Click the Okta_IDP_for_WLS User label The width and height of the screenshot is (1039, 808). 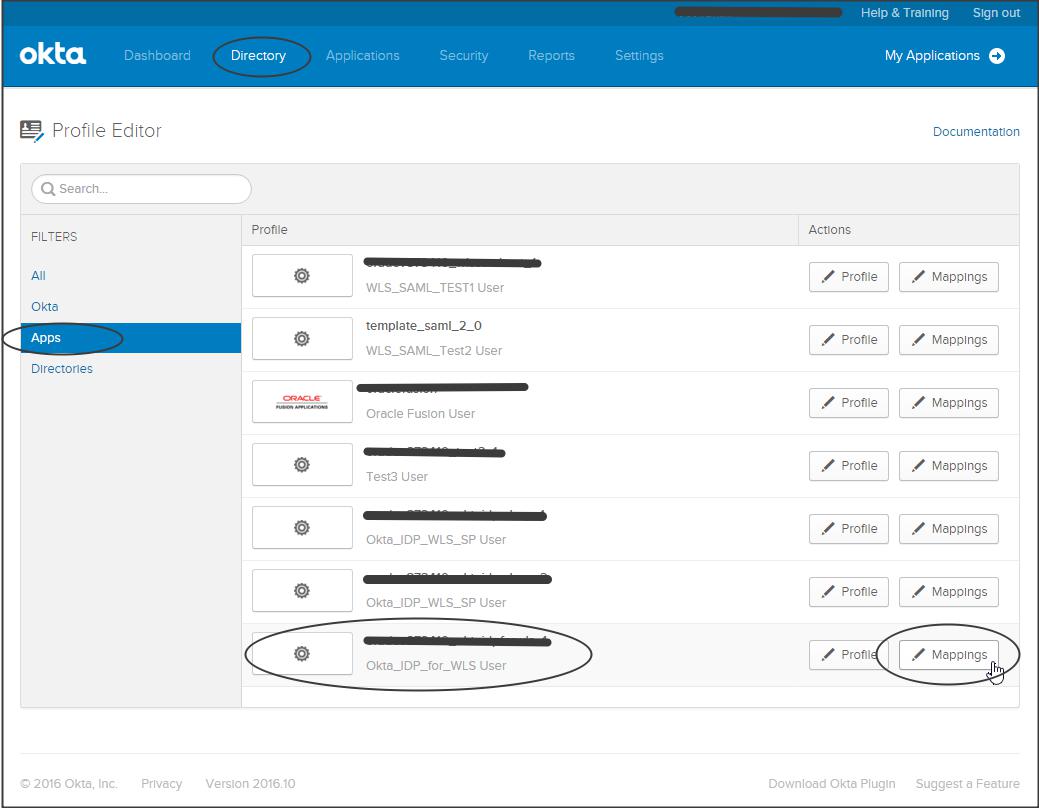436,665
